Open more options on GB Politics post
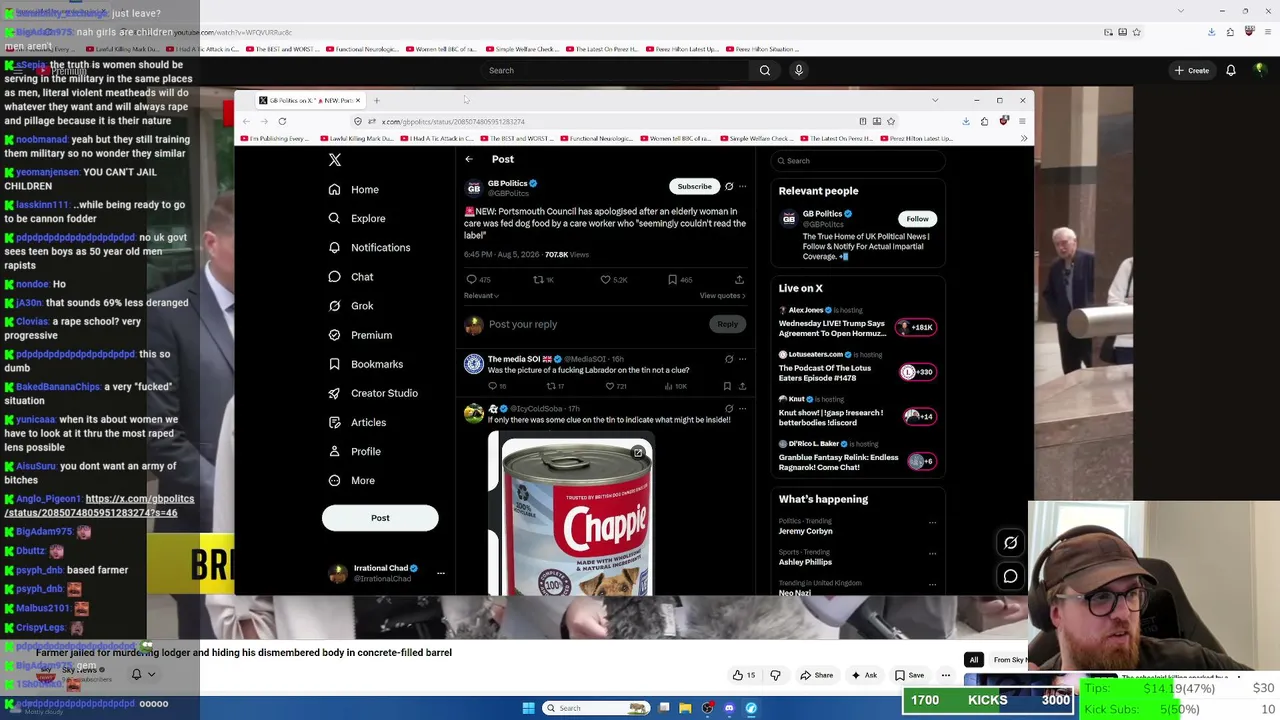The width and height of the screenshot is (1280, 720). pos(742,186)
